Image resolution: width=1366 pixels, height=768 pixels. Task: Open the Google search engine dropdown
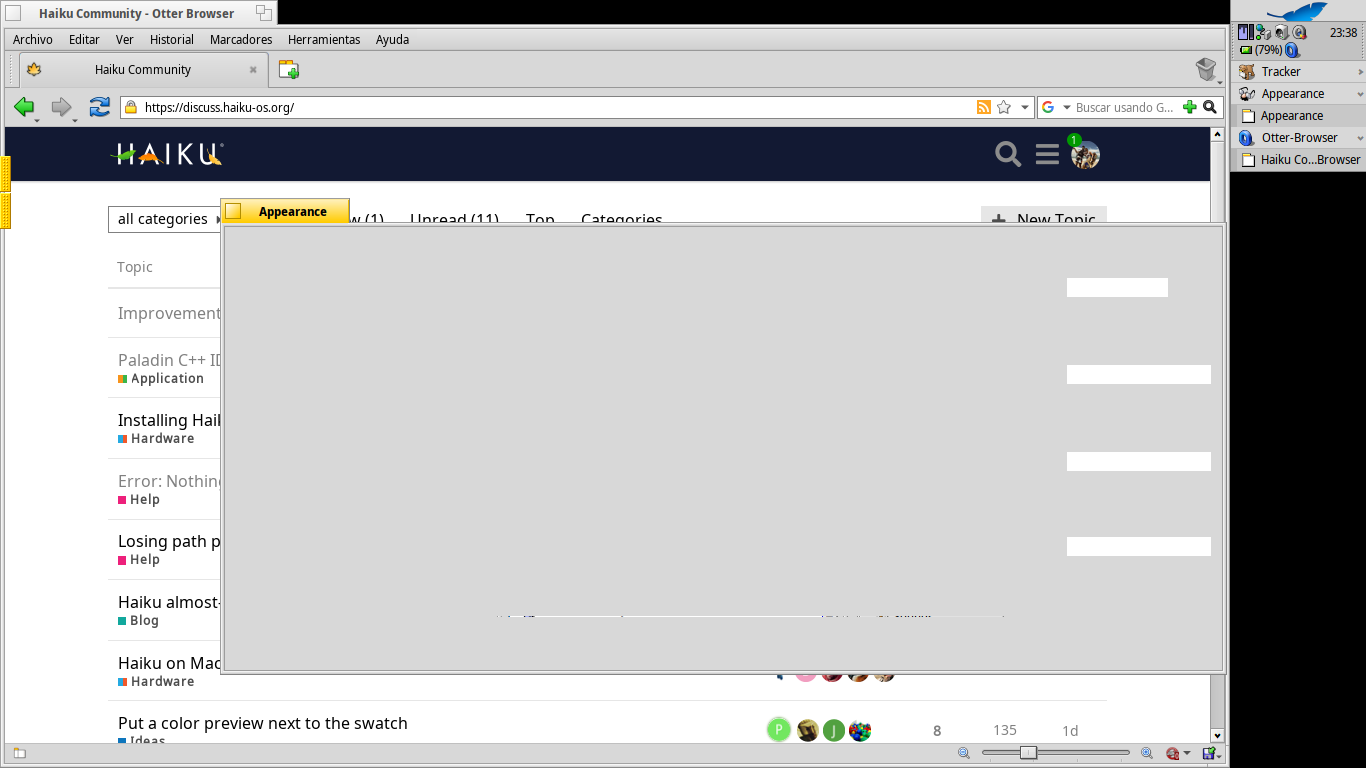coord(1066,107)
